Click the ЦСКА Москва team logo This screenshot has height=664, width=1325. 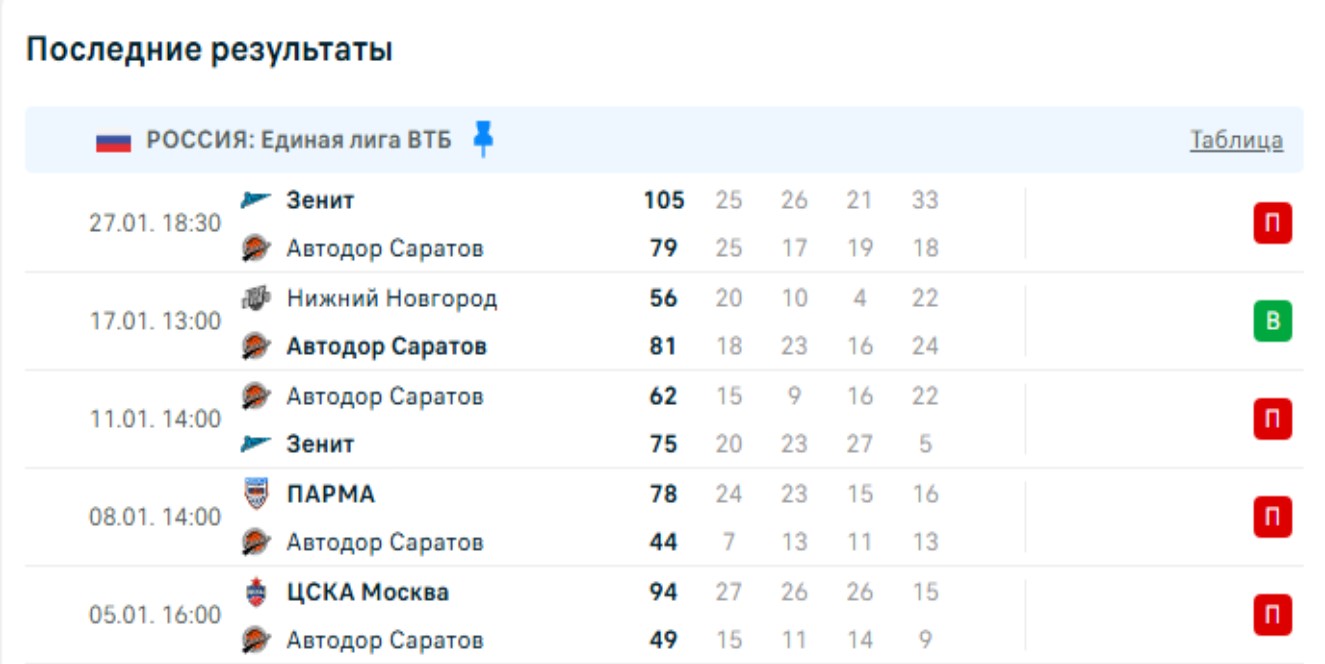point(256,592)
